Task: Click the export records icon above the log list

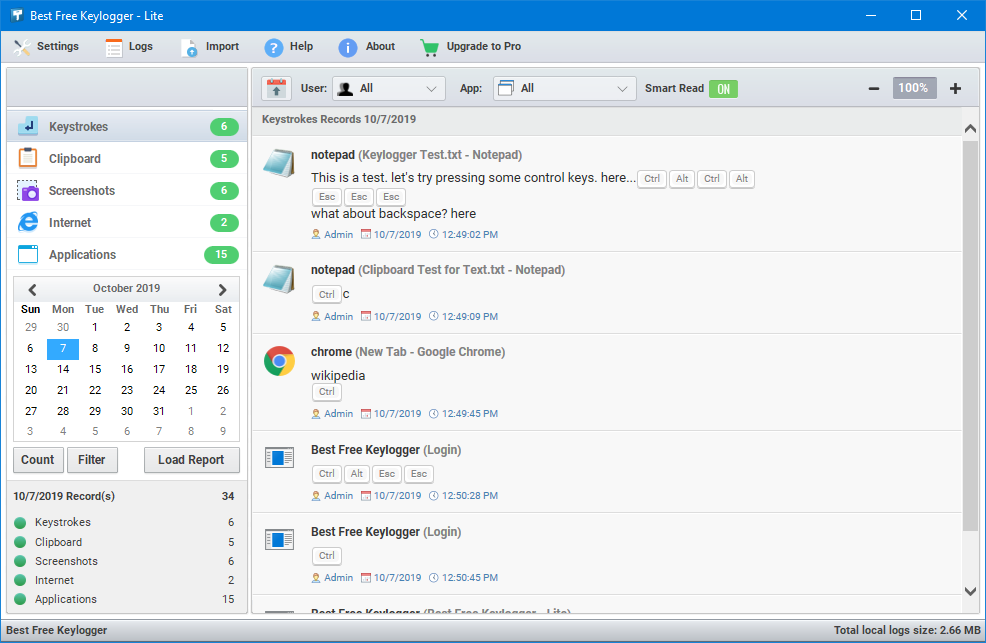Action: [x=277, y=88]
